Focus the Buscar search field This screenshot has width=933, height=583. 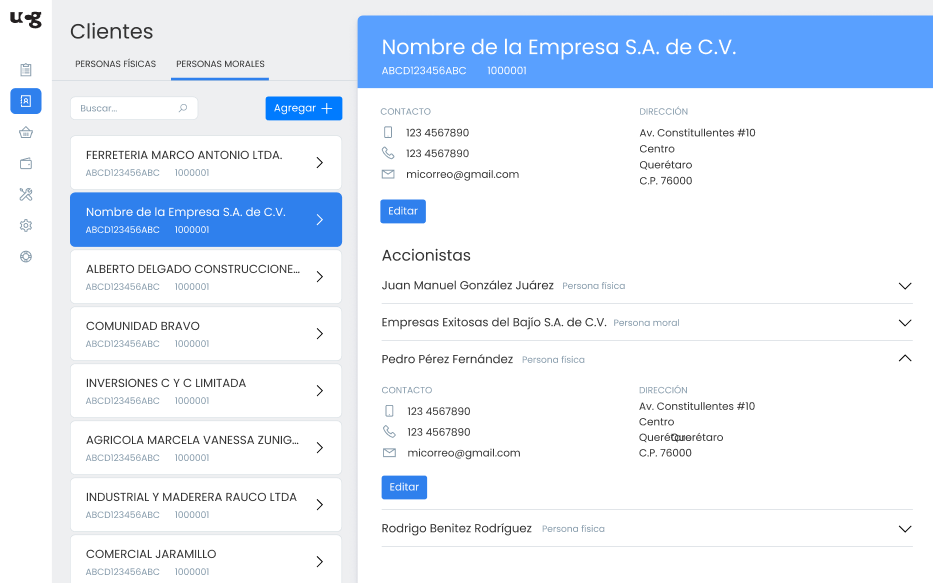click(x=125, y=108)
